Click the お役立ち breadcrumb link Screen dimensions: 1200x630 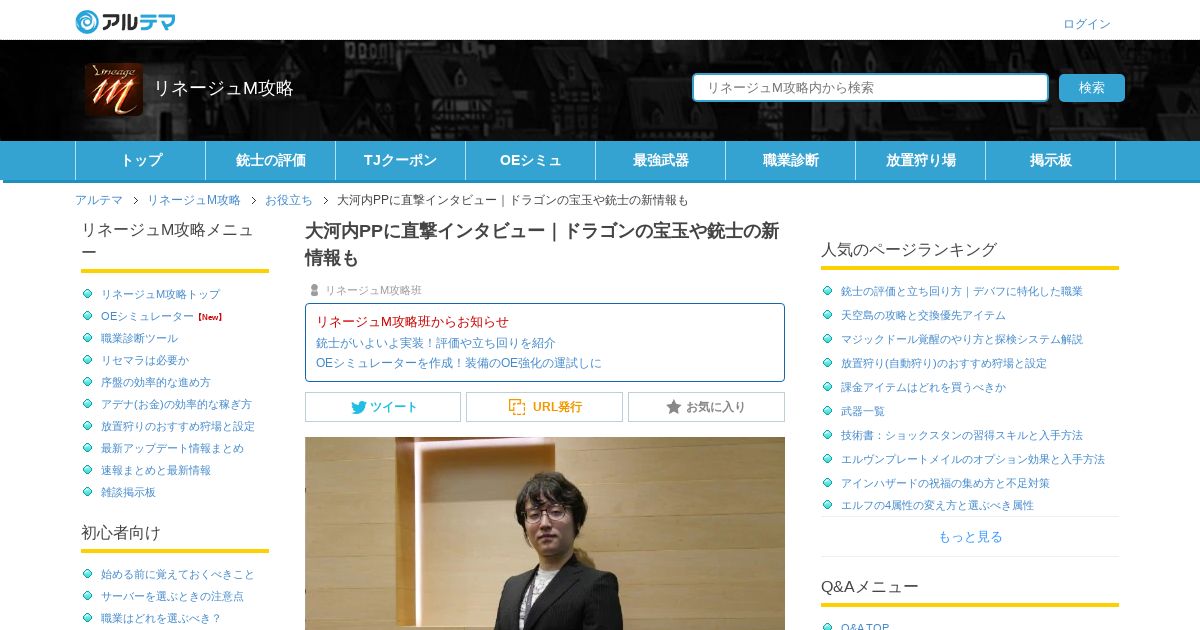pyautogui.click(x=289, y=200)
